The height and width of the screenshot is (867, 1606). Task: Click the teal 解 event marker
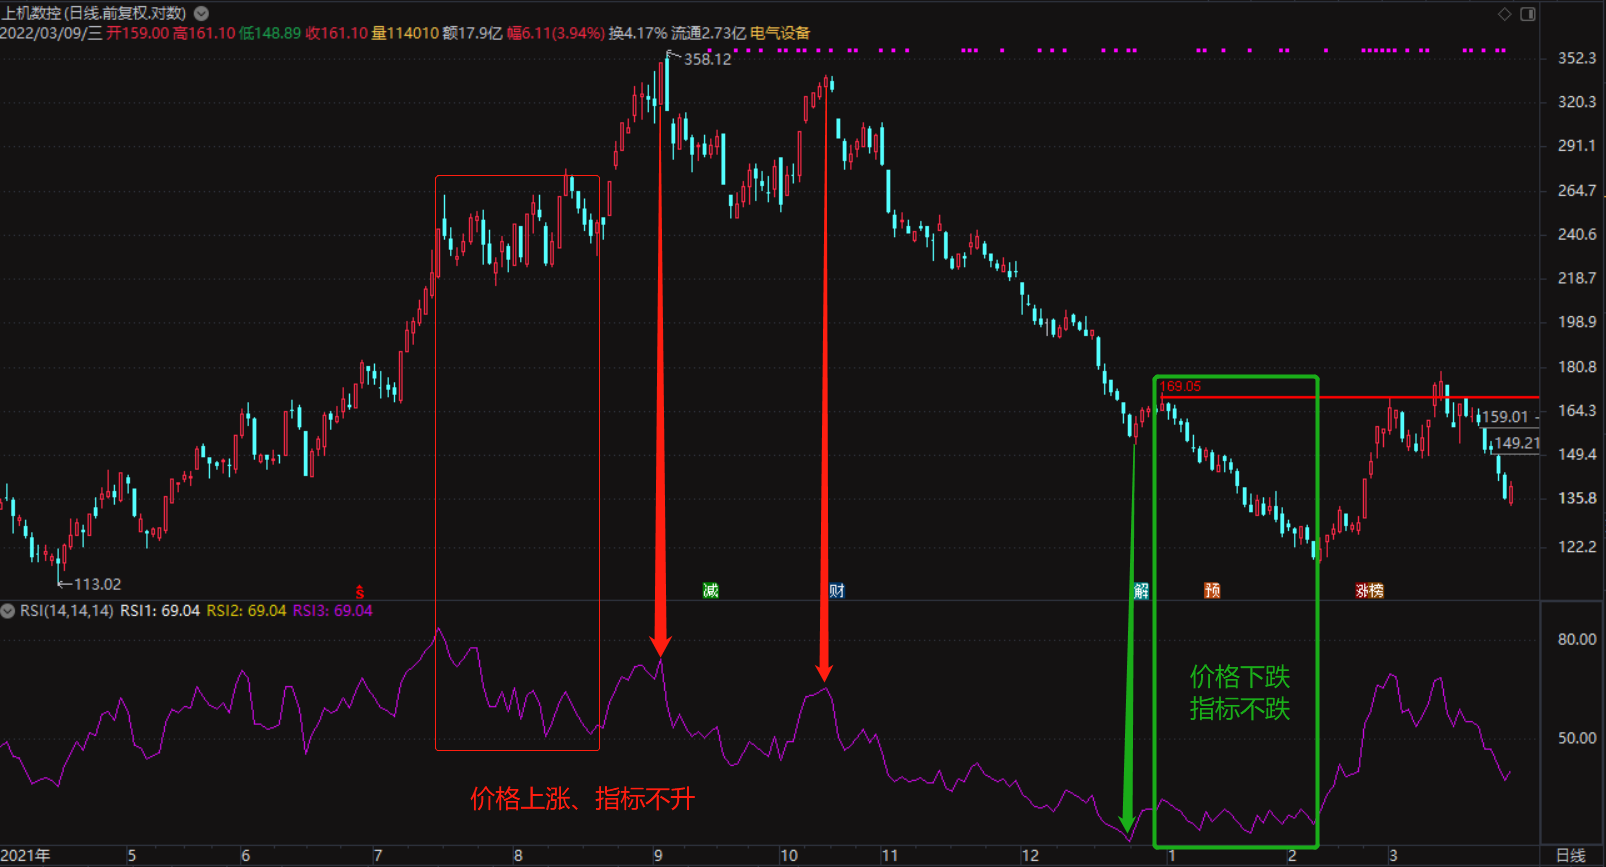[x=1141, y=590]
